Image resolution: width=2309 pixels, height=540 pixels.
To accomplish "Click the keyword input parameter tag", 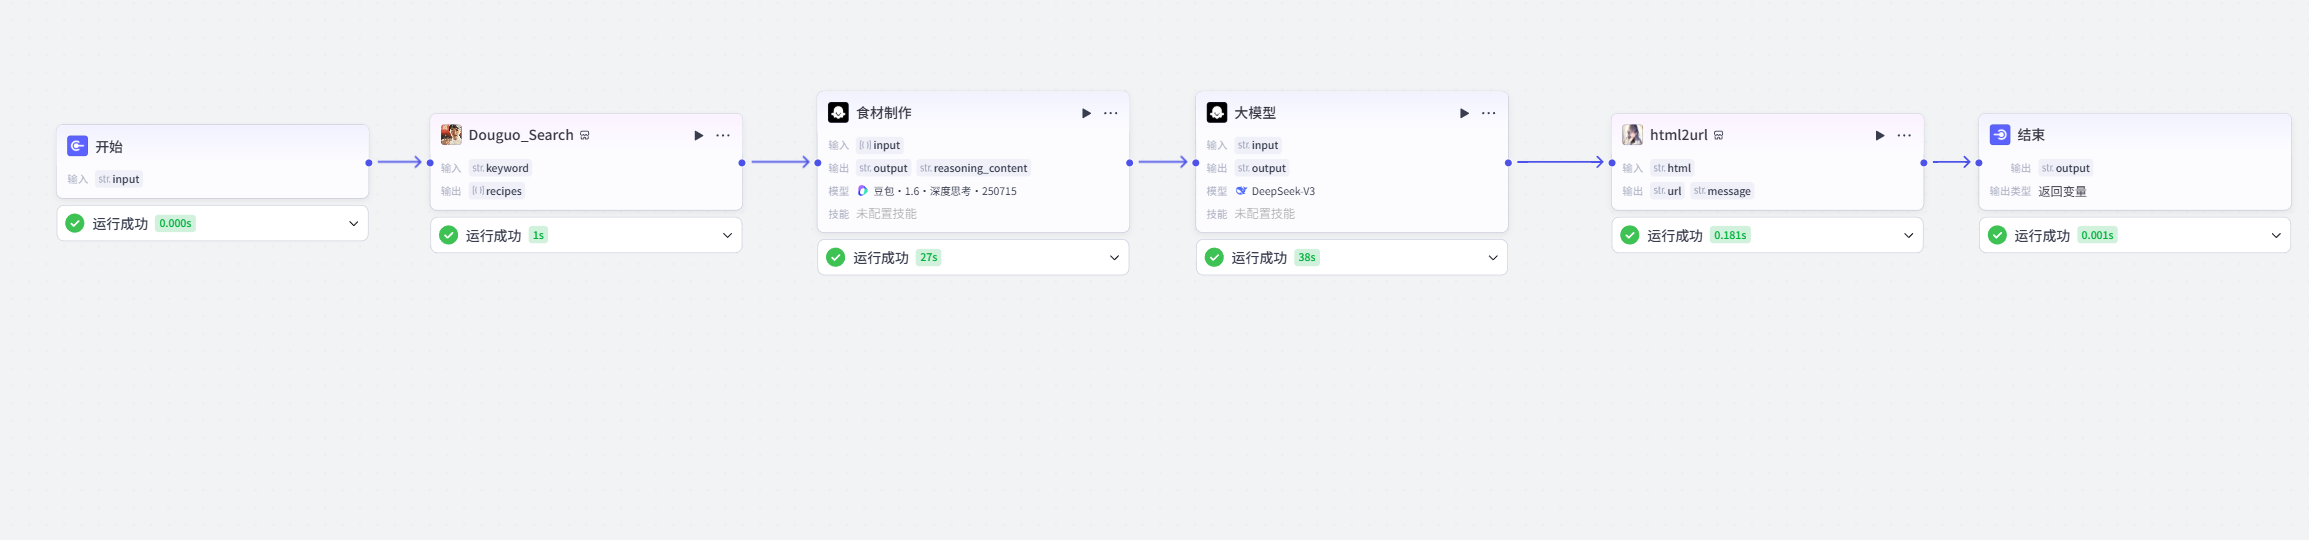I will 501,168.
